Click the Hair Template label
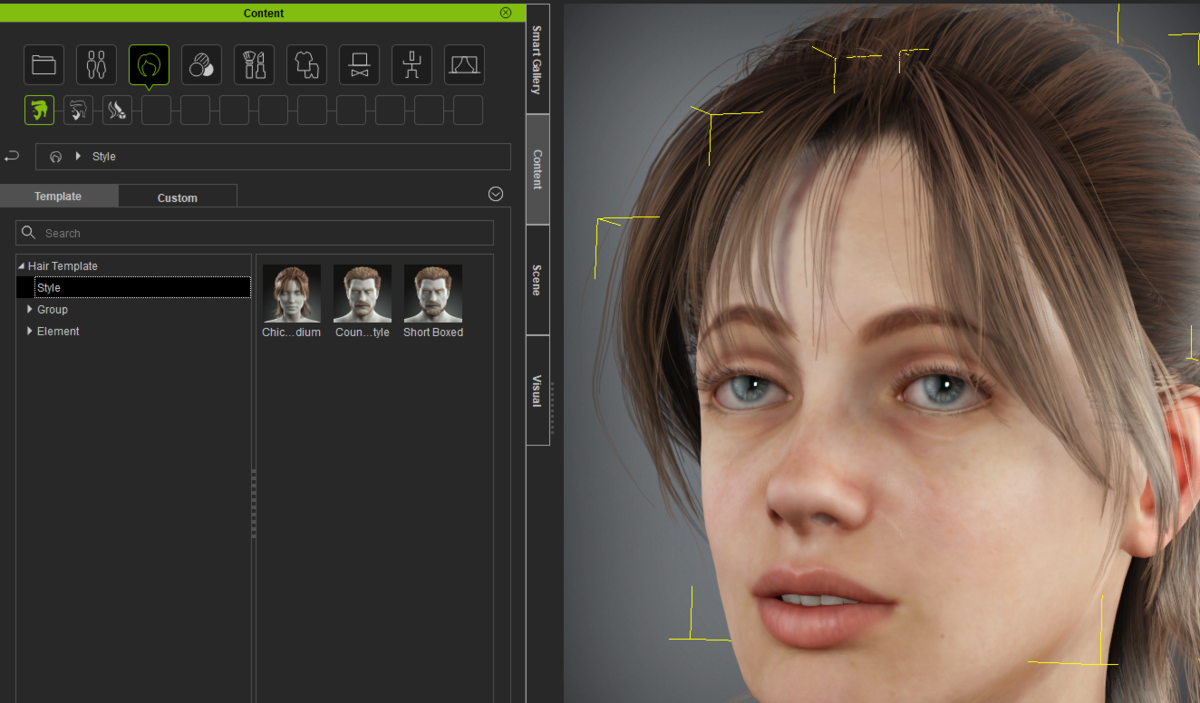This screenshot has width=1200, height=703. tap(63, 266)
